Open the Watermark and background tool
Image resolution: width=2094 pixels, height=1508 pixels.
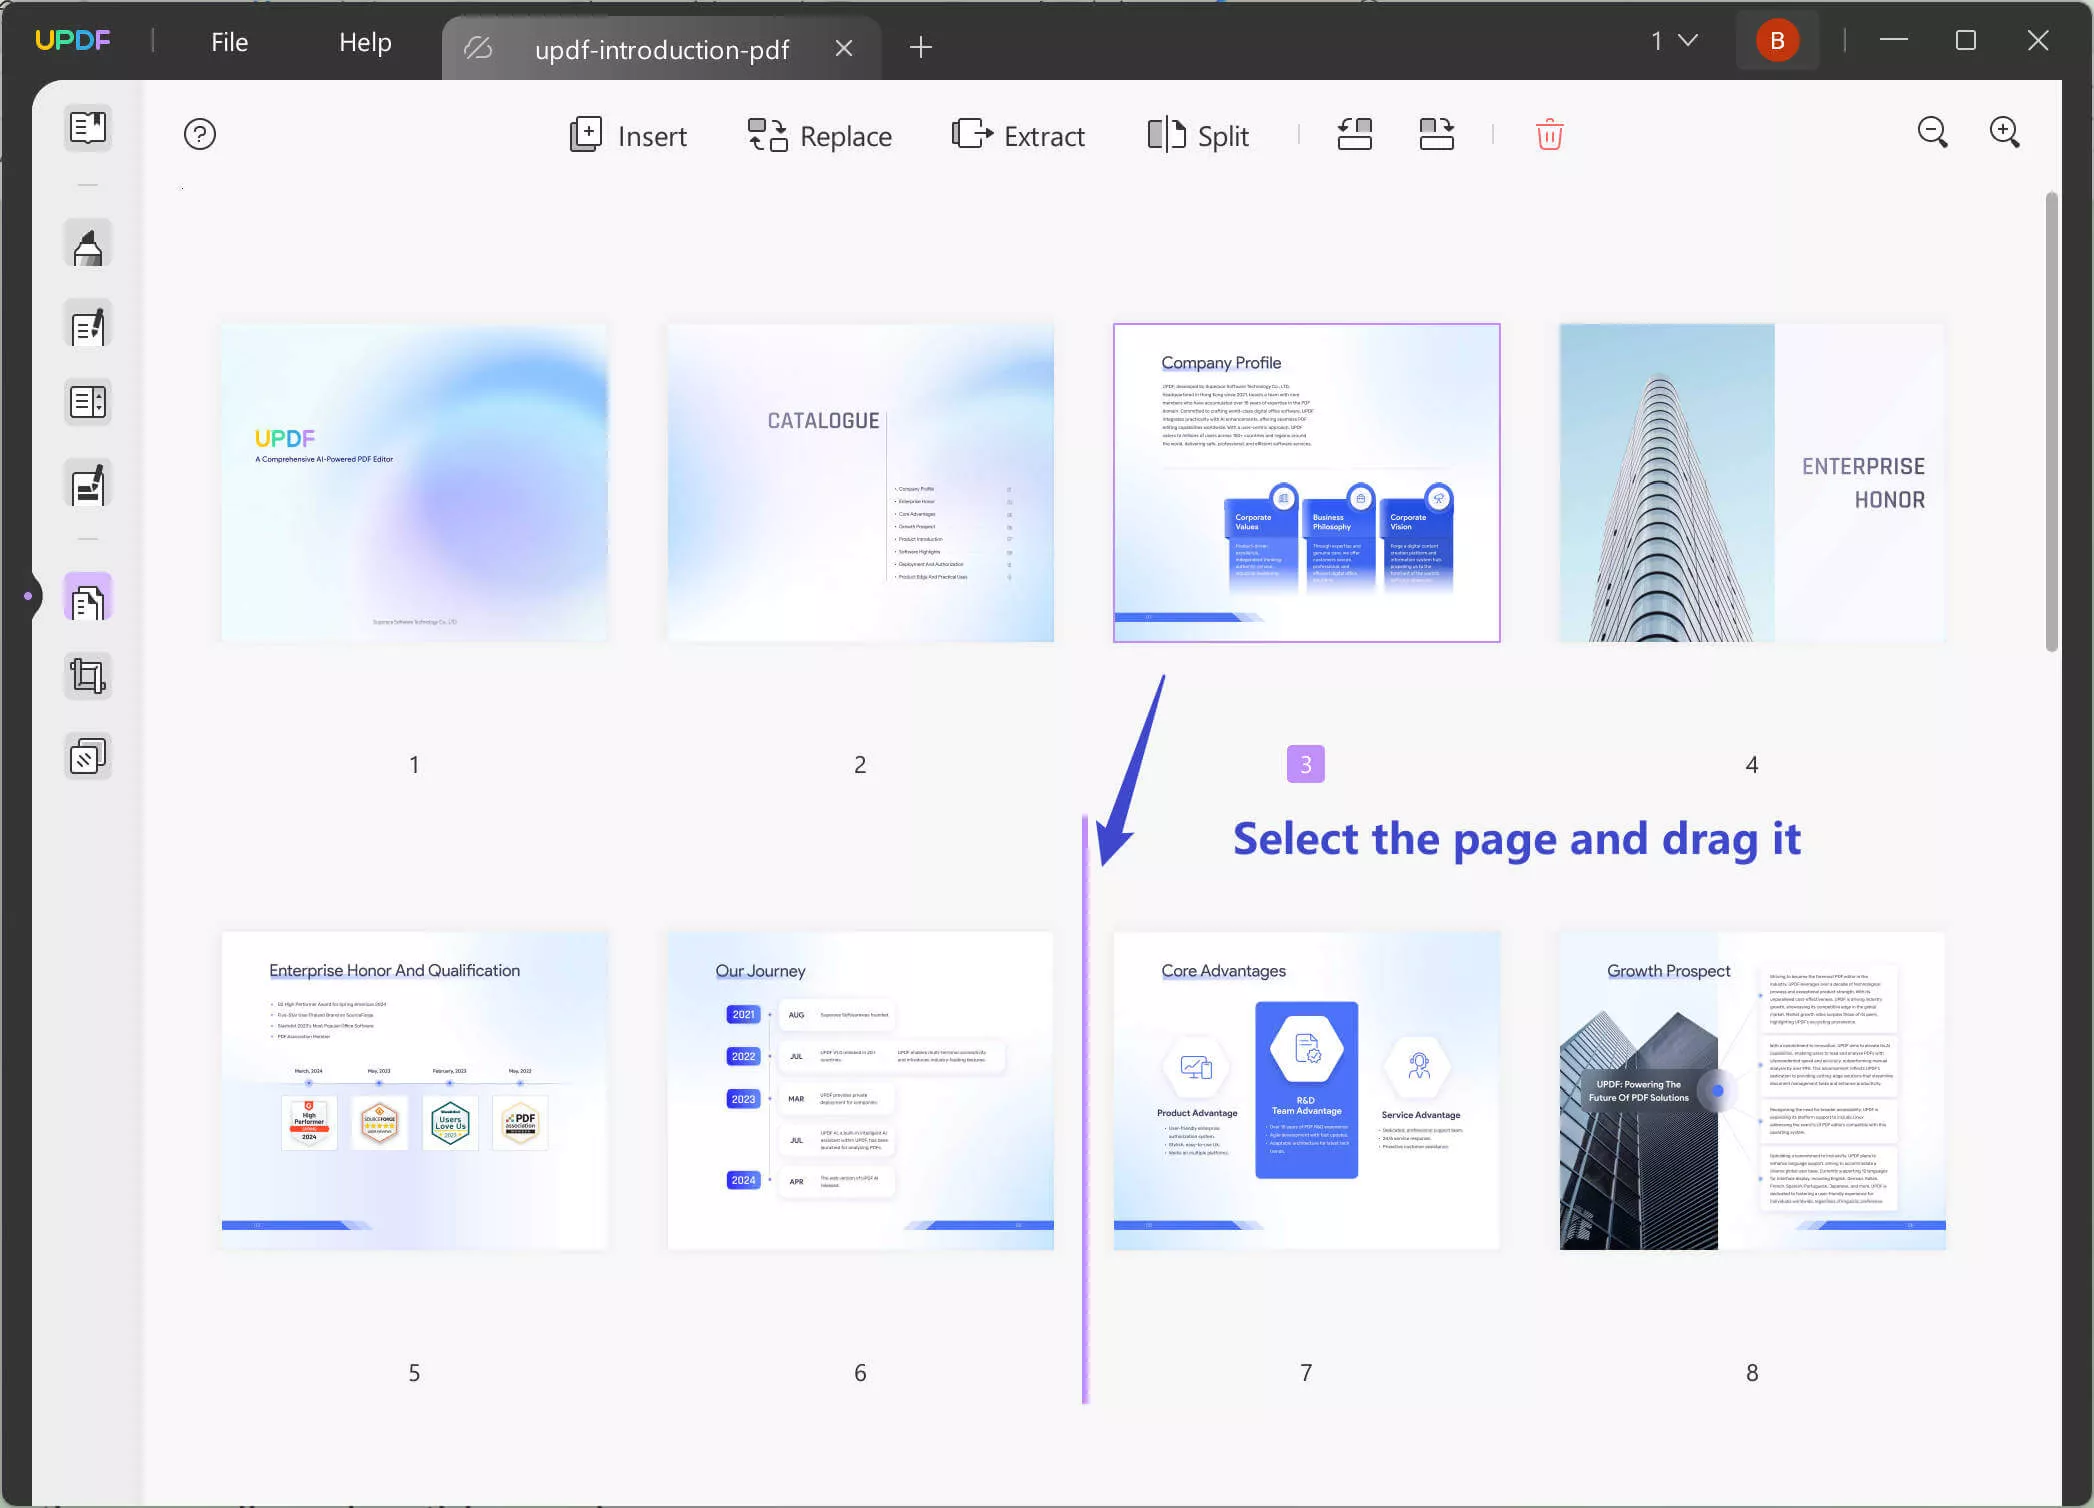click(88, 756)
